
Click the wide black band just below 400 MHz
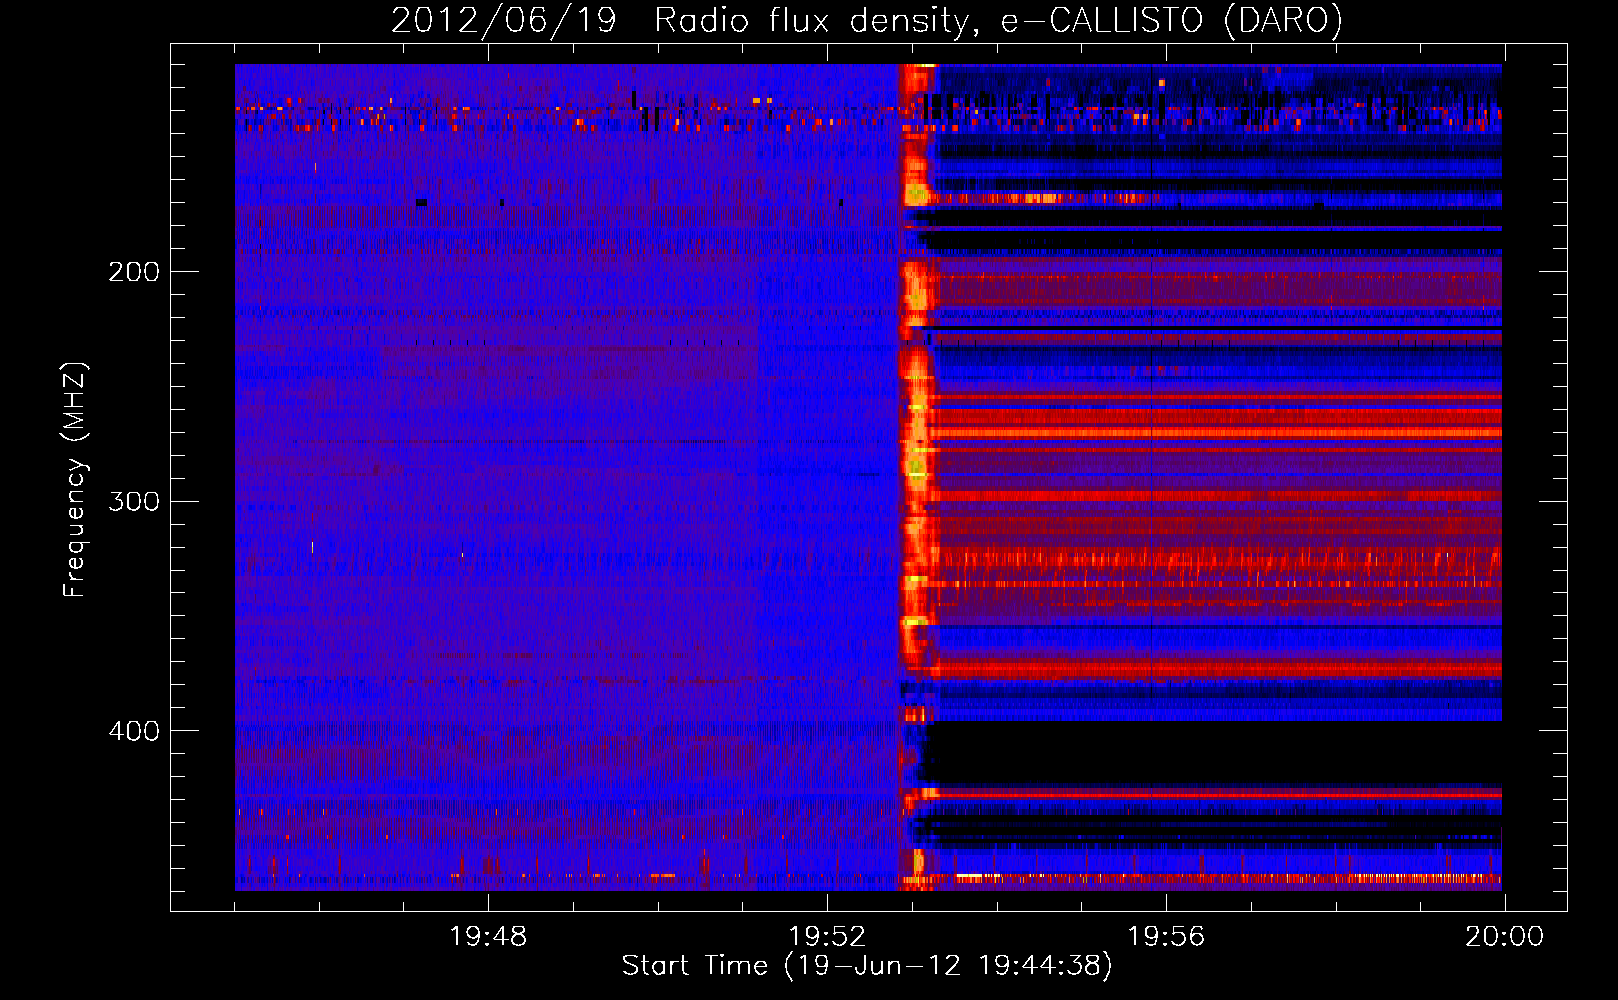pos(1212,754)
